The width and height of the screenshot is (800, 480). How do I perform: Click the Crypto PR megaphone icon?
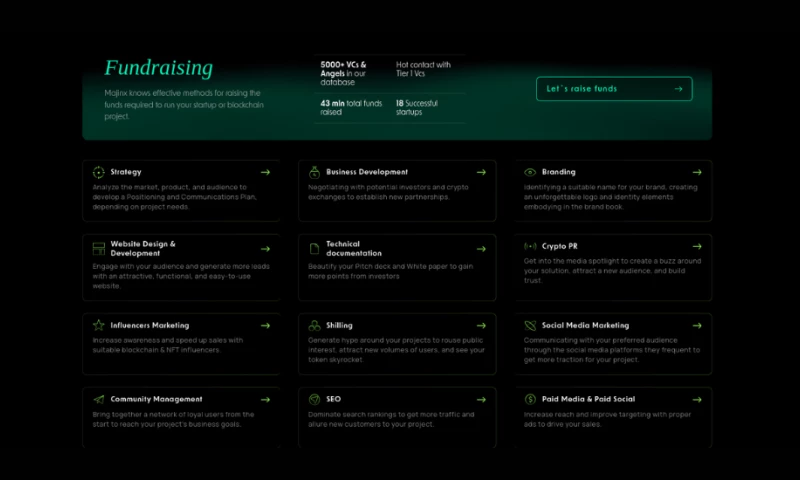(530, 246)
